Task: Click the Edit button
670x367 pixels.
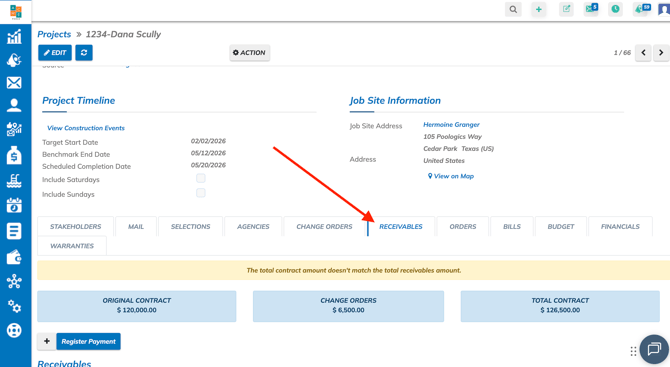Action: click(x=55, y=53)
